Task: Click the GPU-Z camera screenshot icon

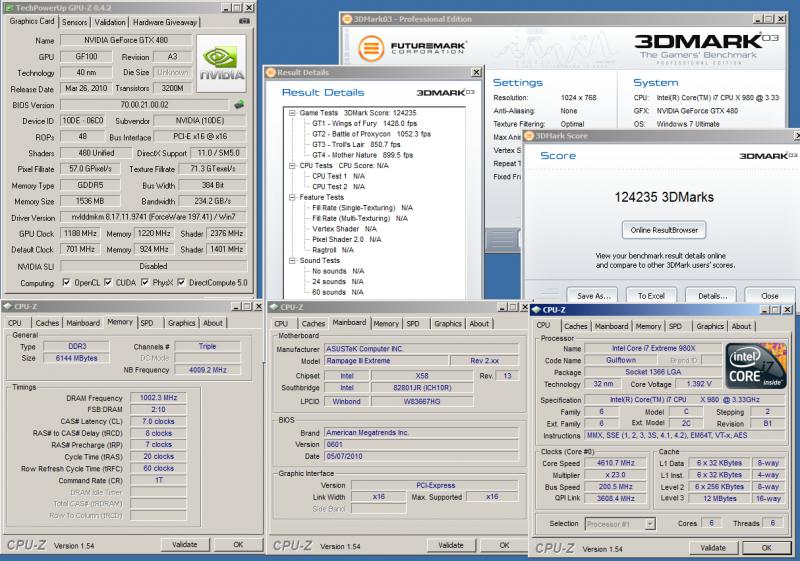Action: pyautogui.click(x=244, y=21)
